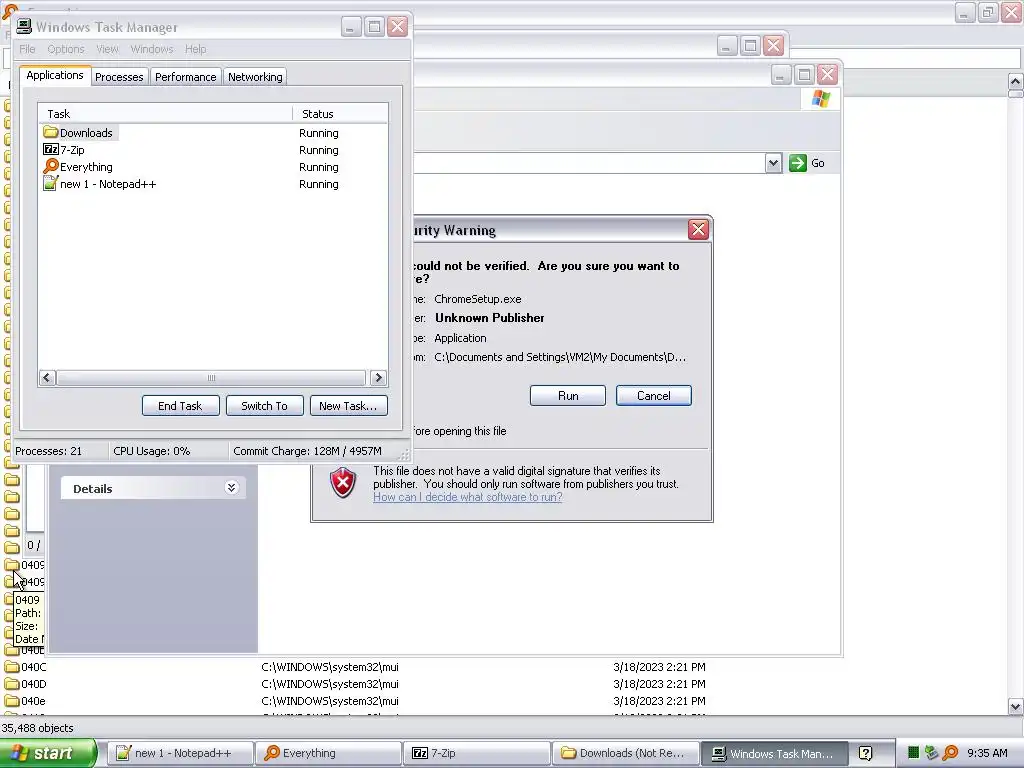Click the Unknown Publisher text
This screenshot has width=1024, height=768.
click(490, 318)
